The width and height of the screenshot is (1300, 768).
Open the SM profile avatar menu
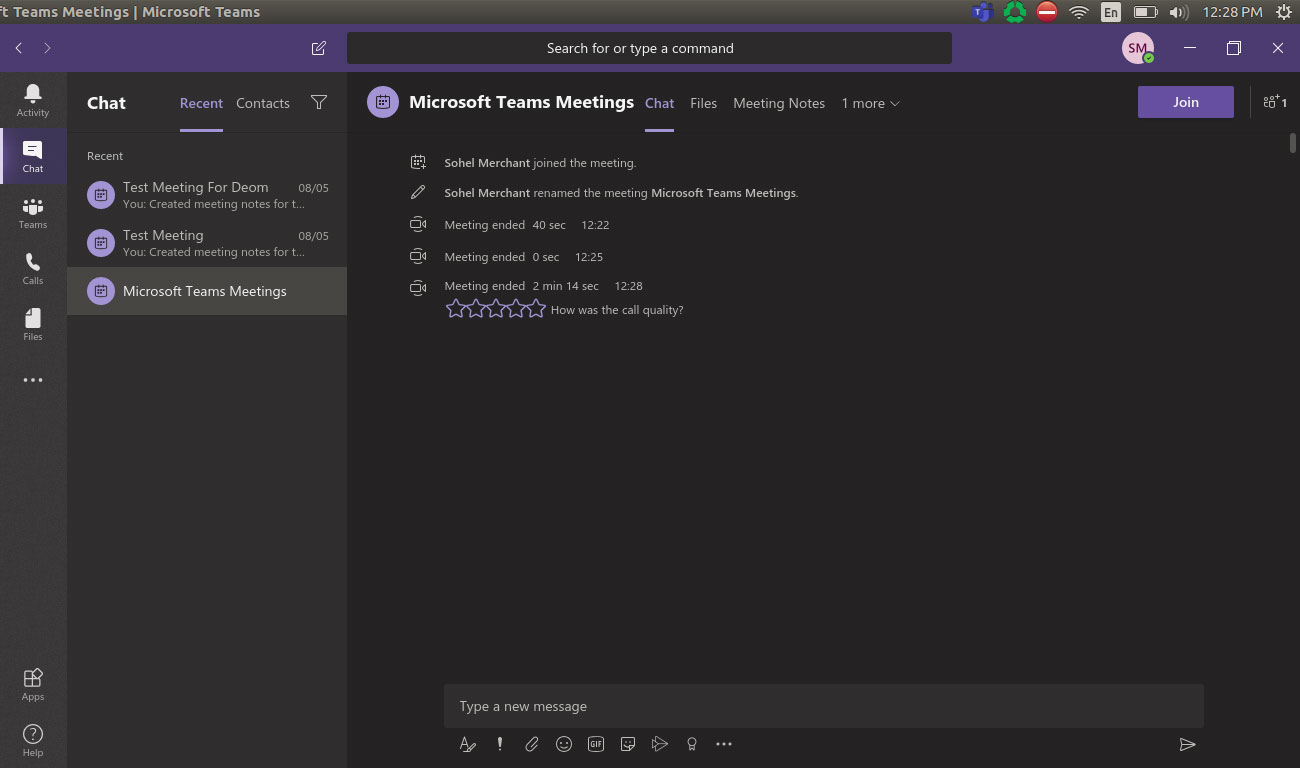coord(1138,48)
